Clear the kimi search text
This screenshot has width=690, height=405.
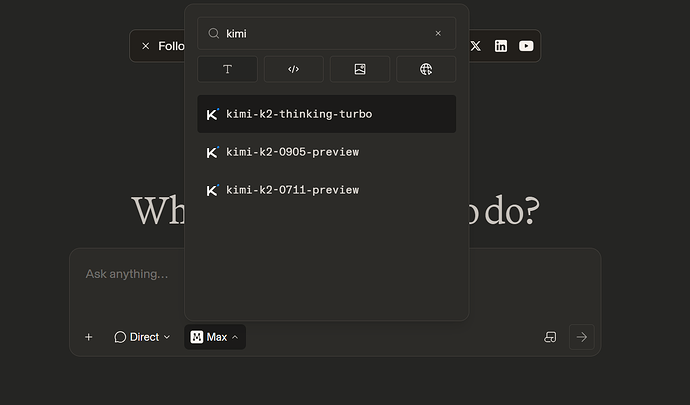pos(438,33)
